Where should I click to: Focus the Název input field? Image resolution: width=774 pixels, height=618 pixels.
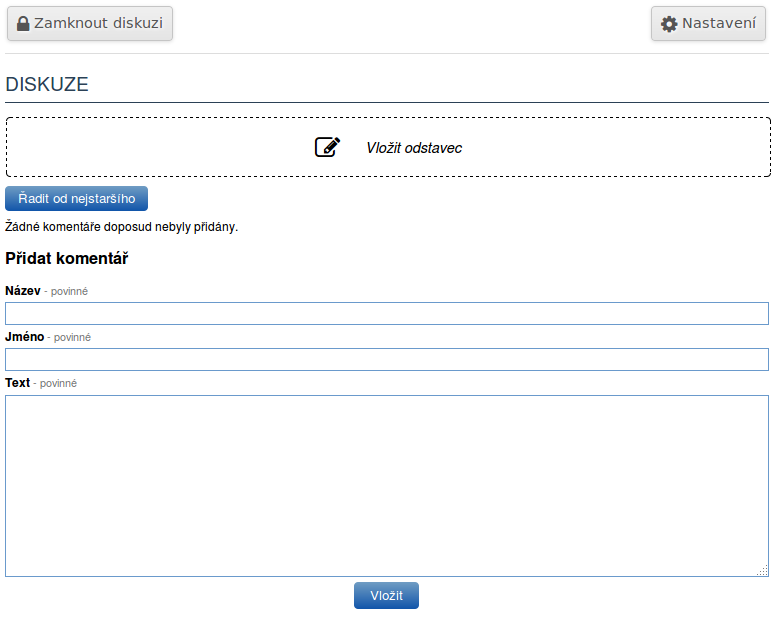click(x=386, y=314)
